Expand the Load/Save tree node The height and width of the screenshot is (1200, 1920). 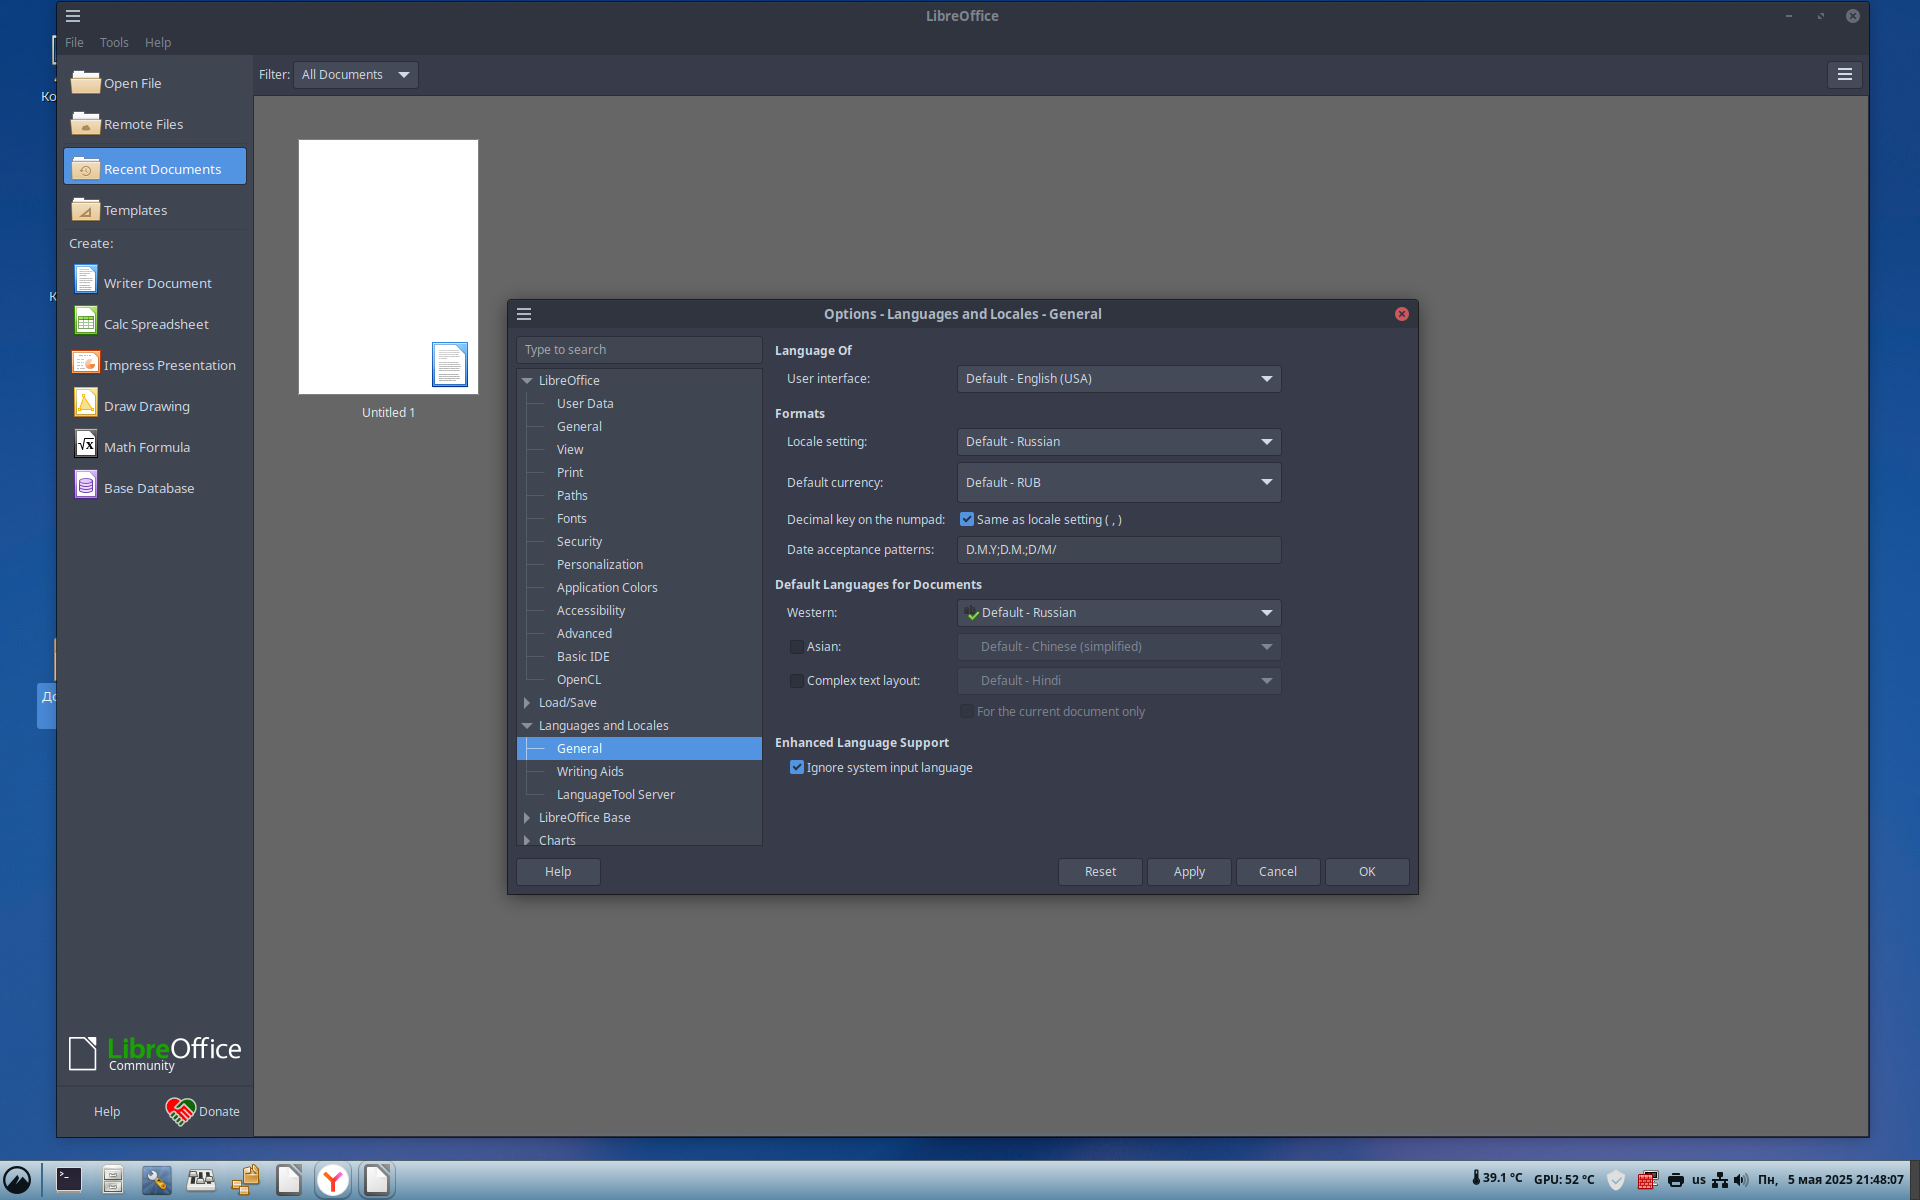[527, 703]
